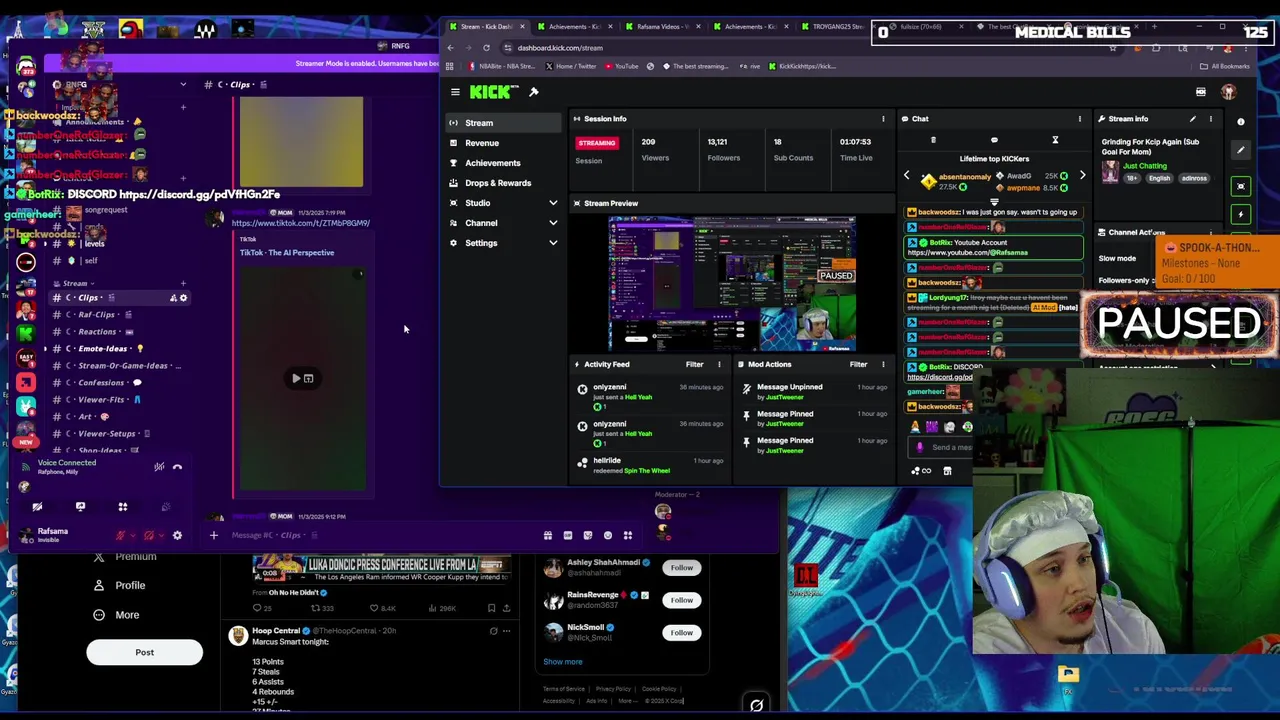Disconnect from Discord voice channel
Viewport: 1280px width, 720px height.
(177, 467)
